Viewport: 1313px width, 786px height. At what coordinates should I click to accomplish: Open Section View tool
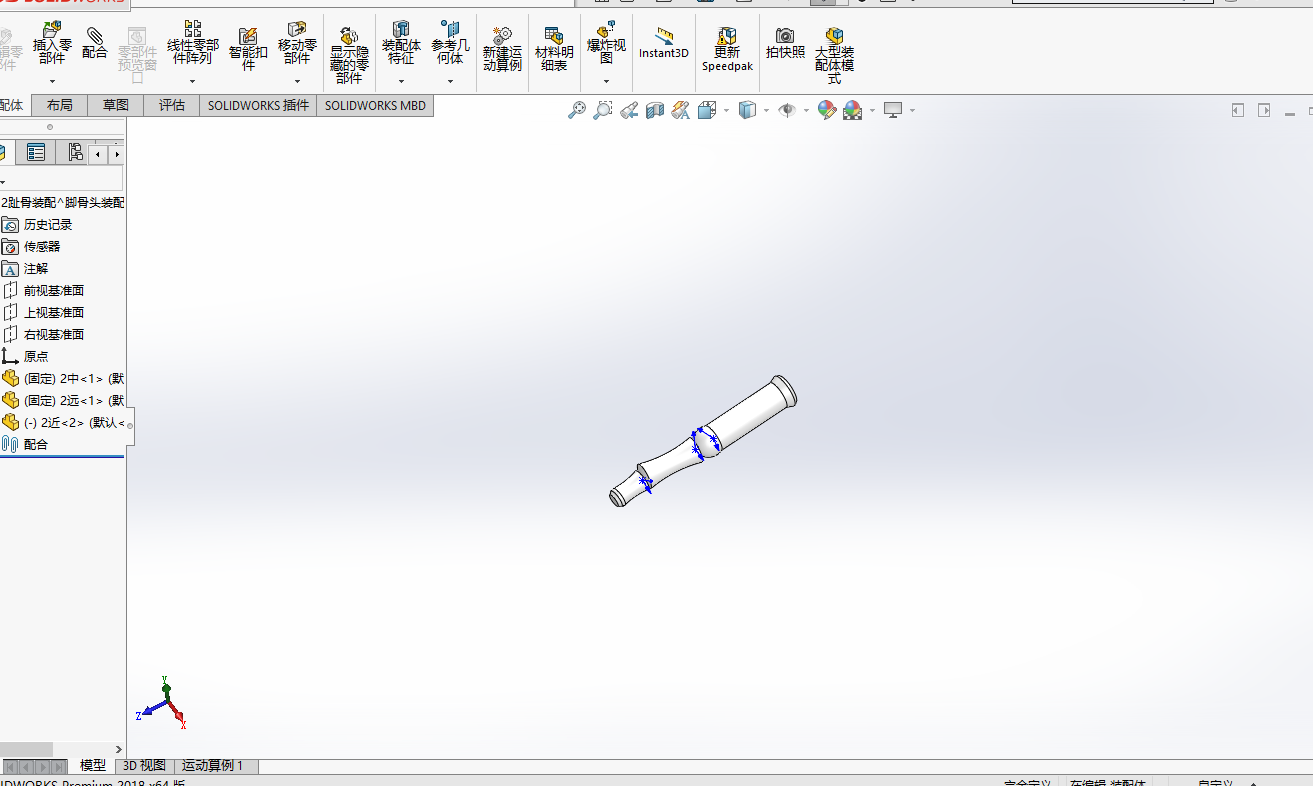[655, 110]
